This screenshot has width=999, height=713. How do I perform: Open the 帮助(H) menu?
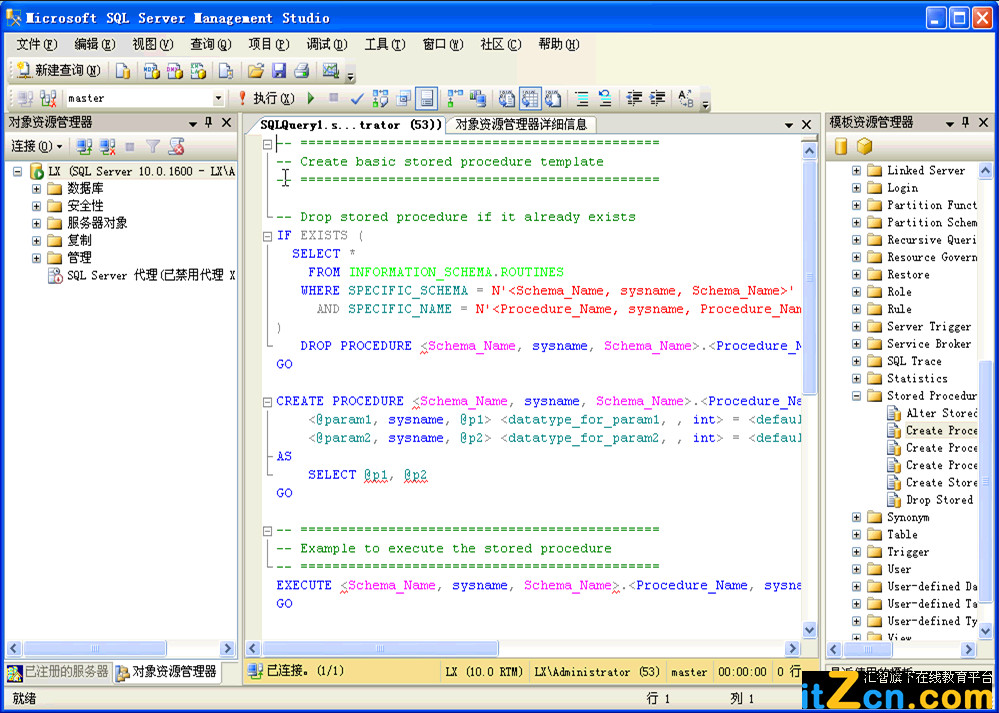pos(559,44)
